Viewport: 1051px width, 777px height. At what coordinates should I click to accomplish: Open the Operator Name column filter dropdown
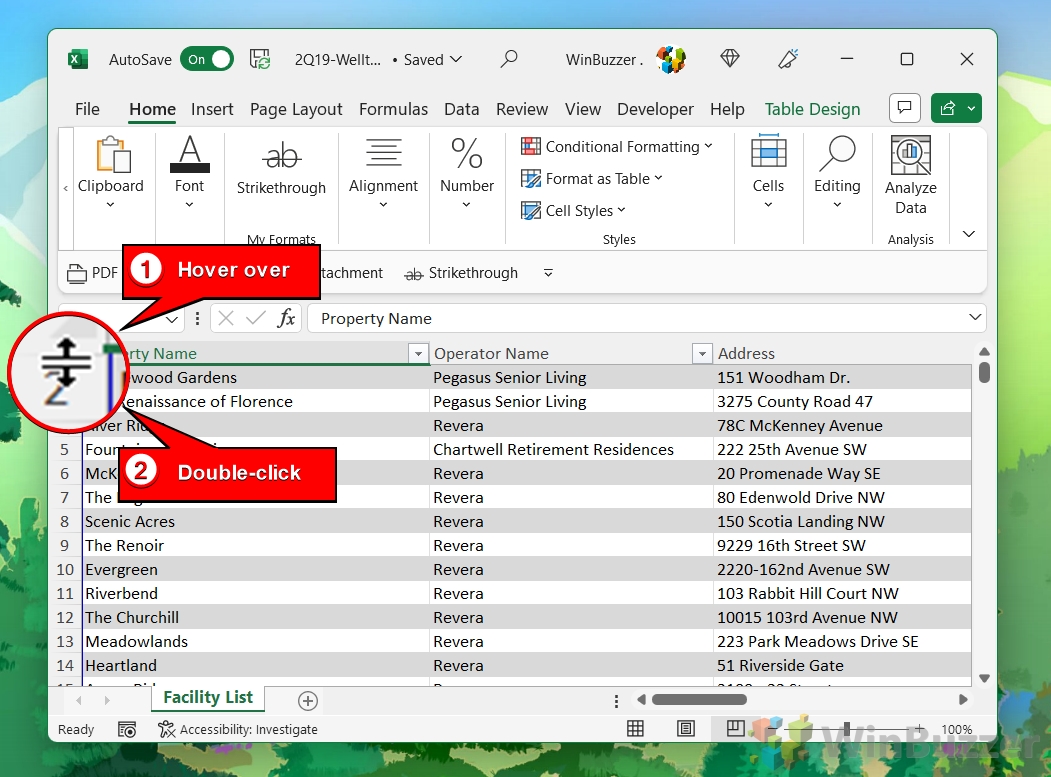point(702,354)
